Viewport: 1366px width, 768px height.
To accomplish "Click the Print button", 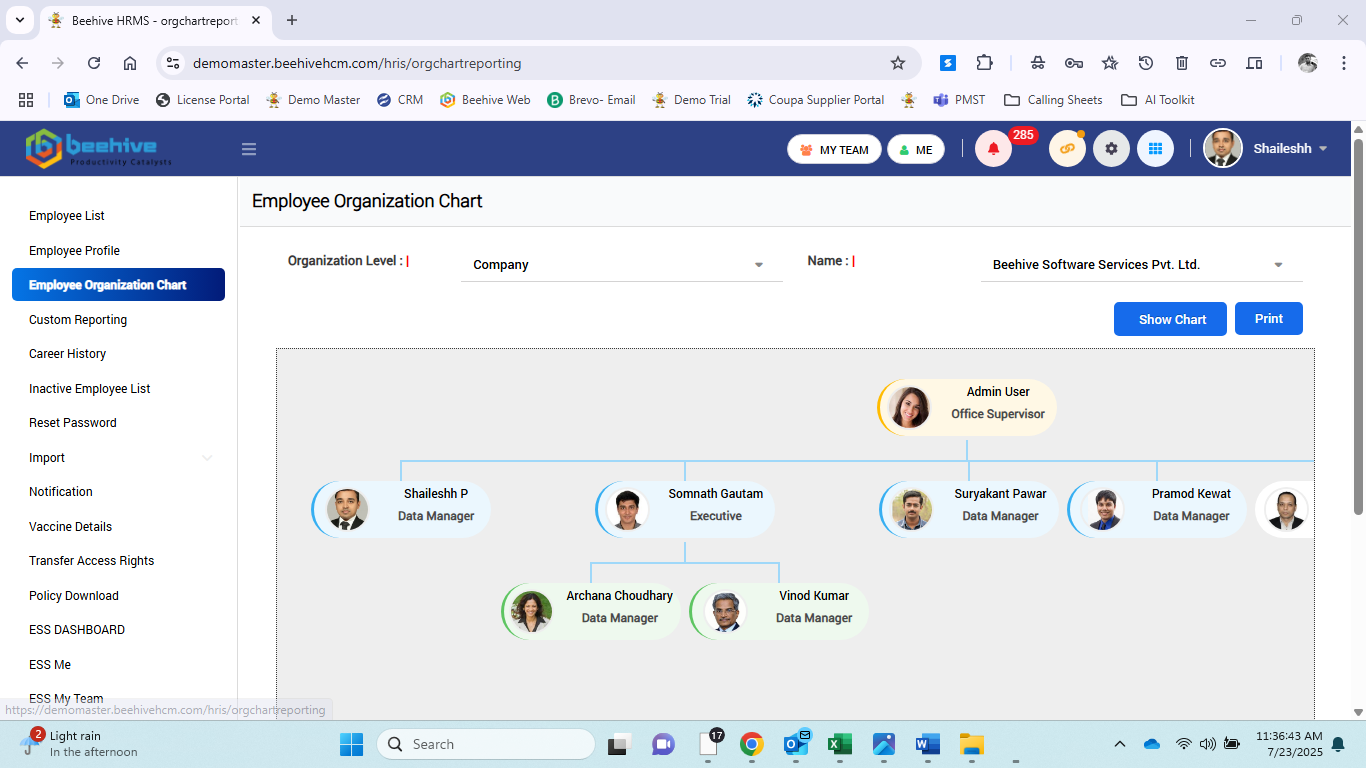I will click(x=1268, y=318).
